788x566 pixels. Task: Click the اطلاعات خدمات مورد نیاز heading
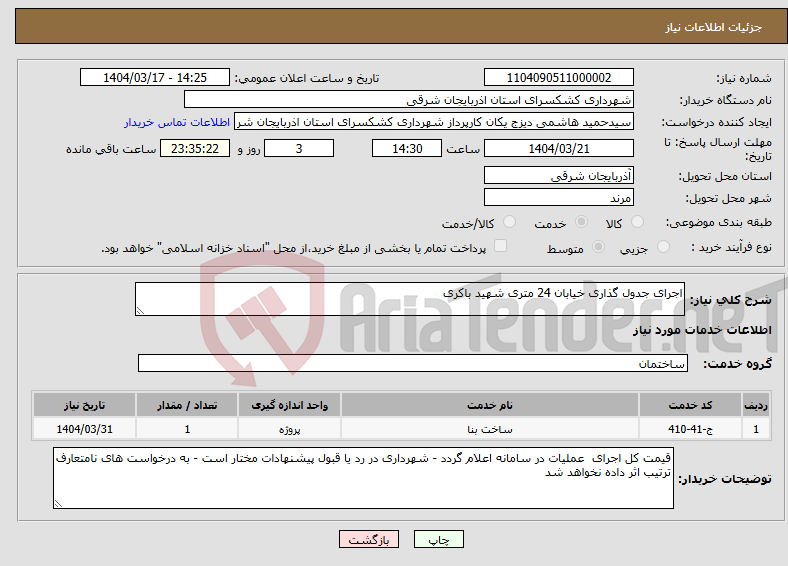coord(702,330)
